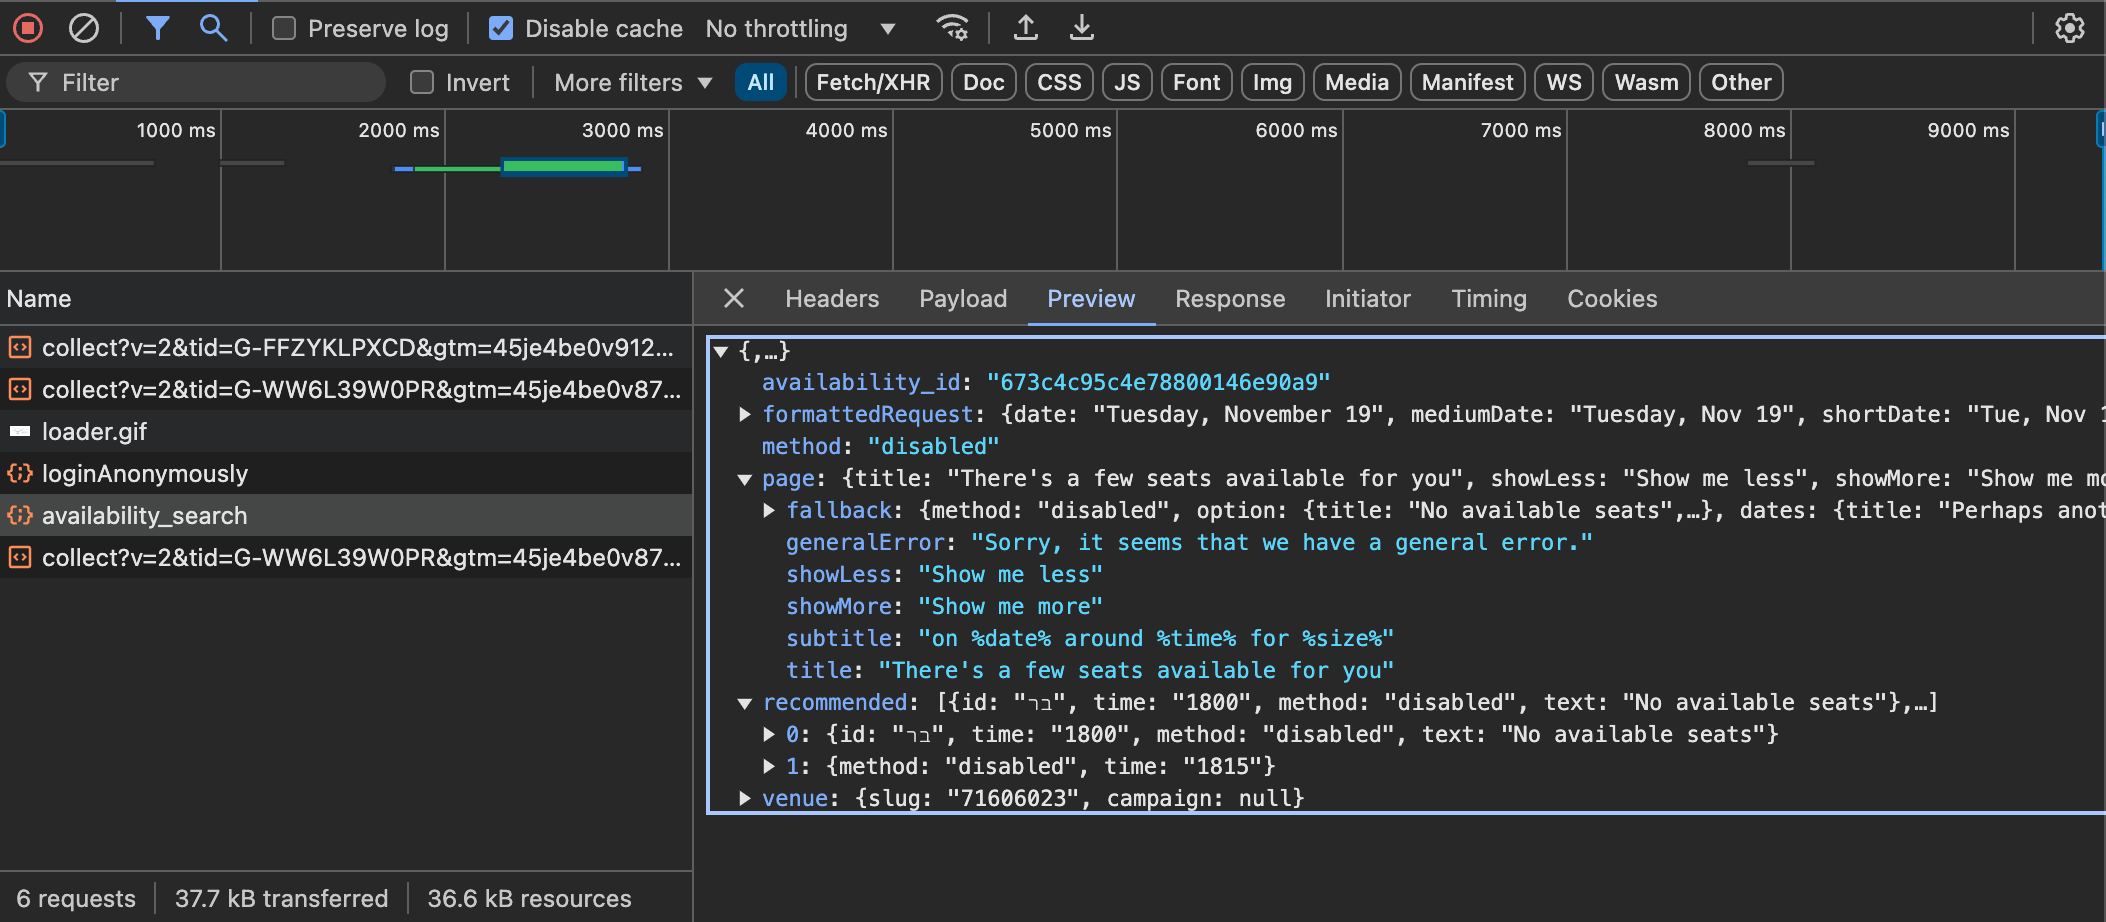Select availability_id value text
Image resolution: width=2106 pixels, height=922 pixels.
[1158, 382]
